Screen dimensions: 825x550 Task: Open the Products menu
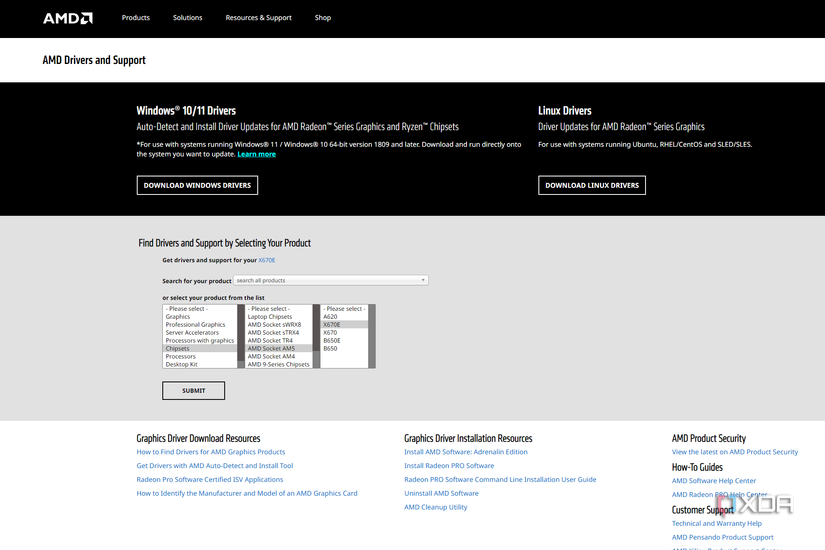(x=136, y=18)
